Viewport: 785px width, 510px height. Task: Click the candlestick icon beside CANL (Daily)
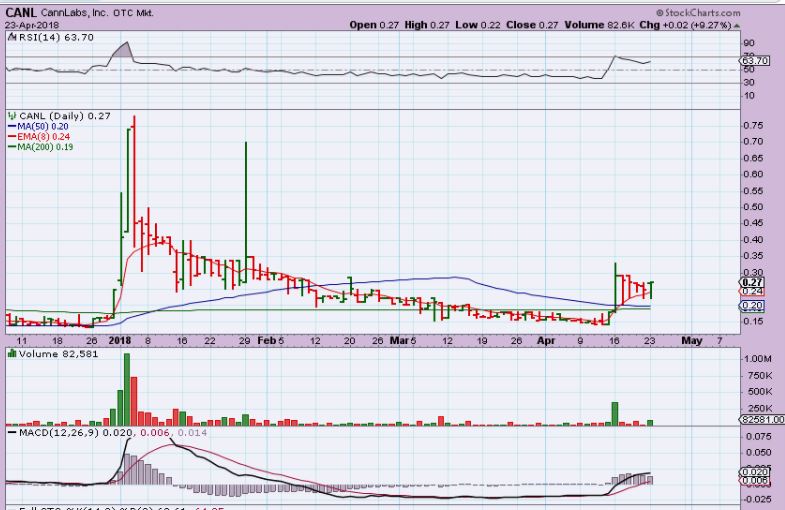[13, 116]
